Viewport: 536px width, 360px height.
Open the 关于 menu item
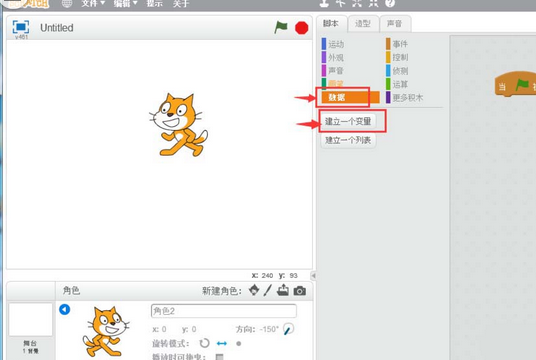coord(181,3)
